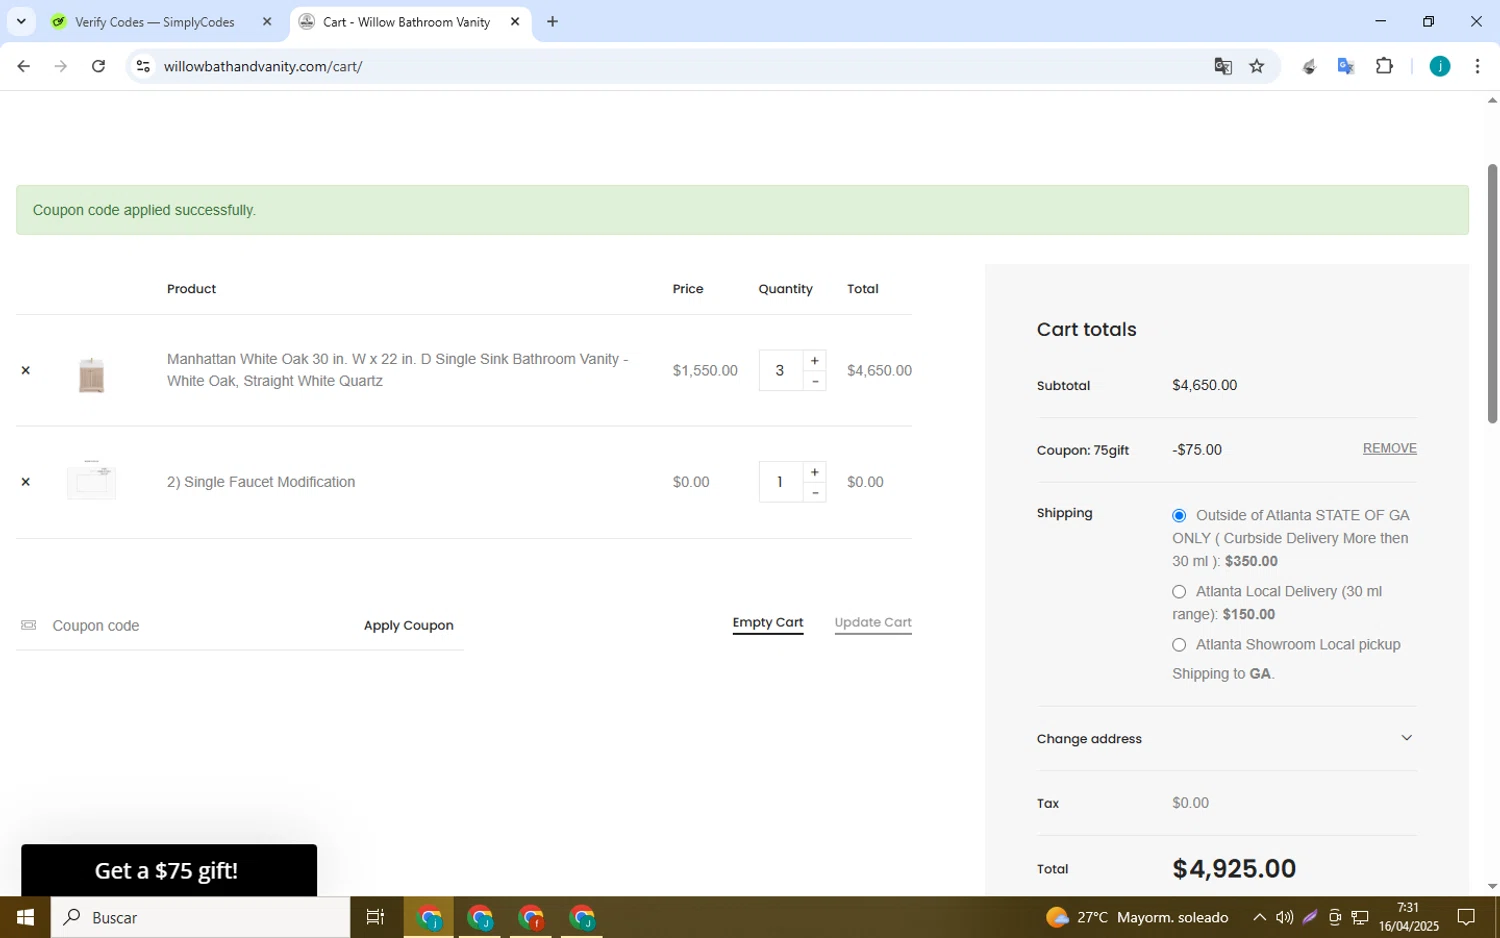The height and width of the screenshot is (938, 1500).
Task: Open Single Faucet Modification thumbnail
Action: point(91,481)
